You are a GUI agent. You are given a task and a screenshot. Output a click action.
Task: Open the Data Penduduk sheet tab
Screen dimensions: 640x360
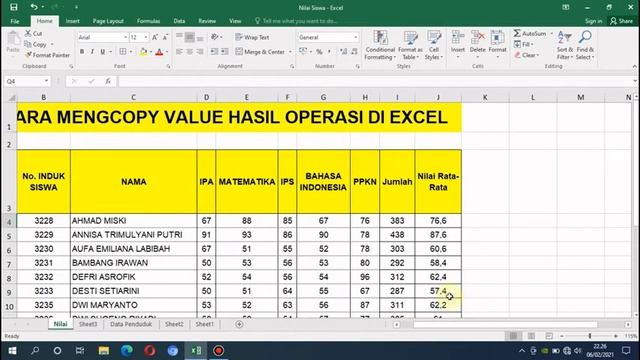pos(131,324)
